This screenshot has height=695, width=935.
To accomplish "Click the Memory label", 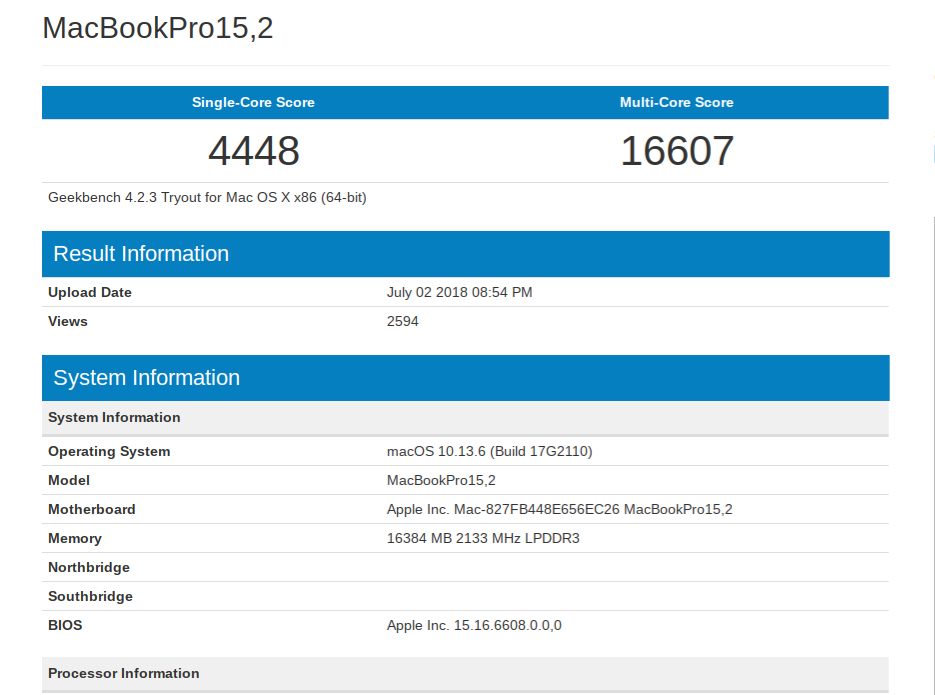I will pos(75,539).
